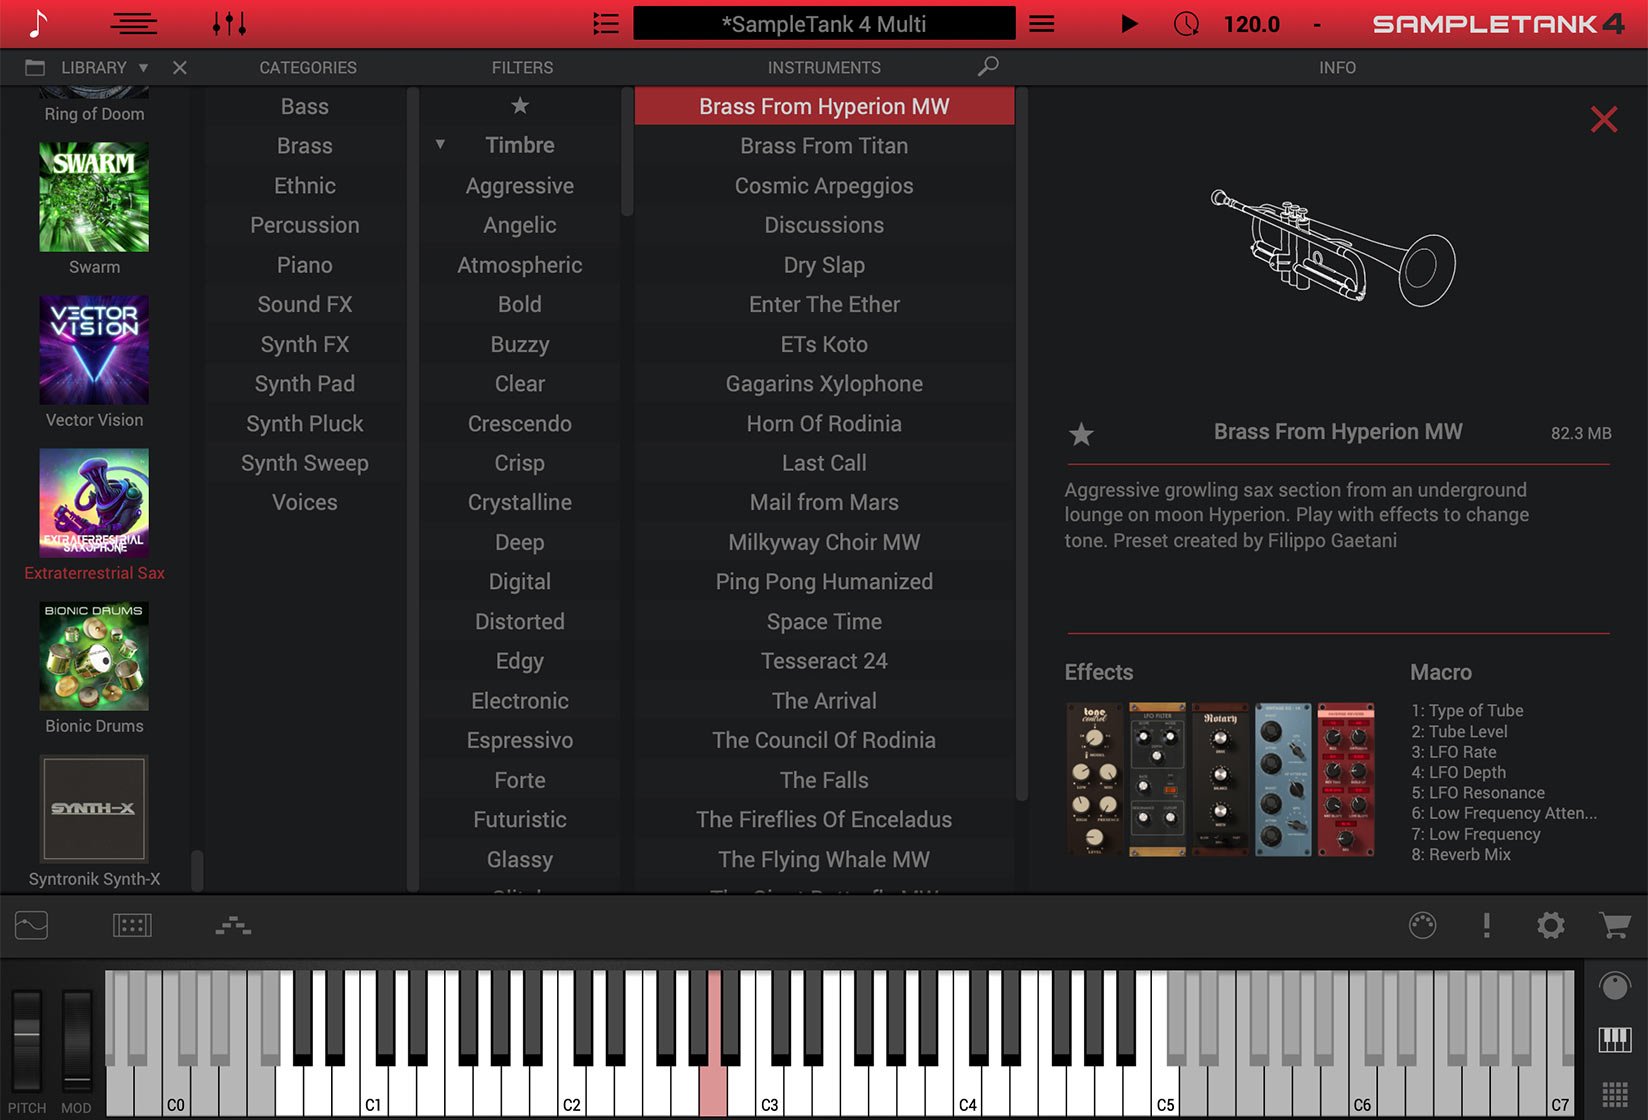Toggle the favorites star filter
The image size is (1648, 1120).
click(x=520, y=104)
